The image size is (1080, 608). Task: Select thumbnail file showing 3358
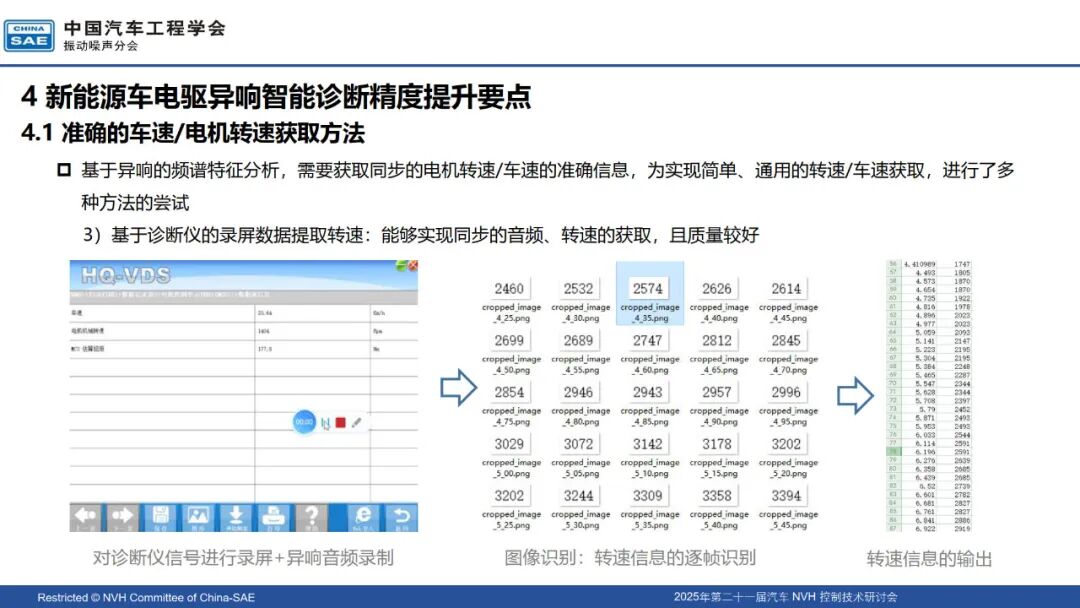tap(718, 507)
